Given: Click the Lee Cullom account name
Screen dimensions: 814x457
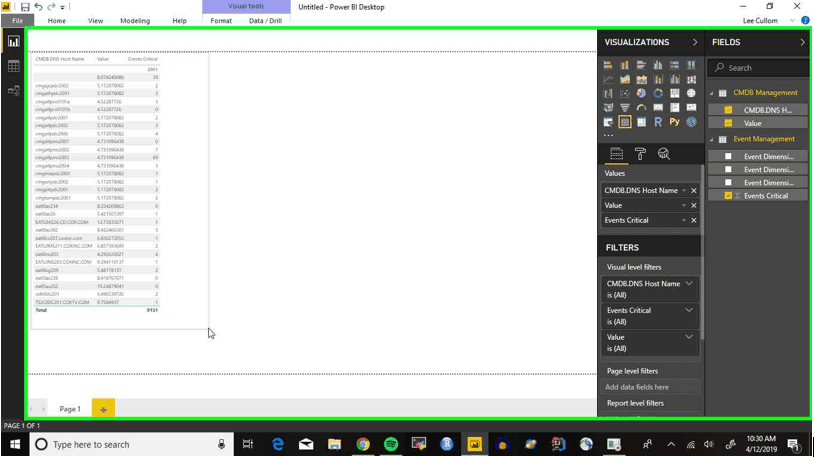Looking at the screenshot, I should tap(760, 21).
